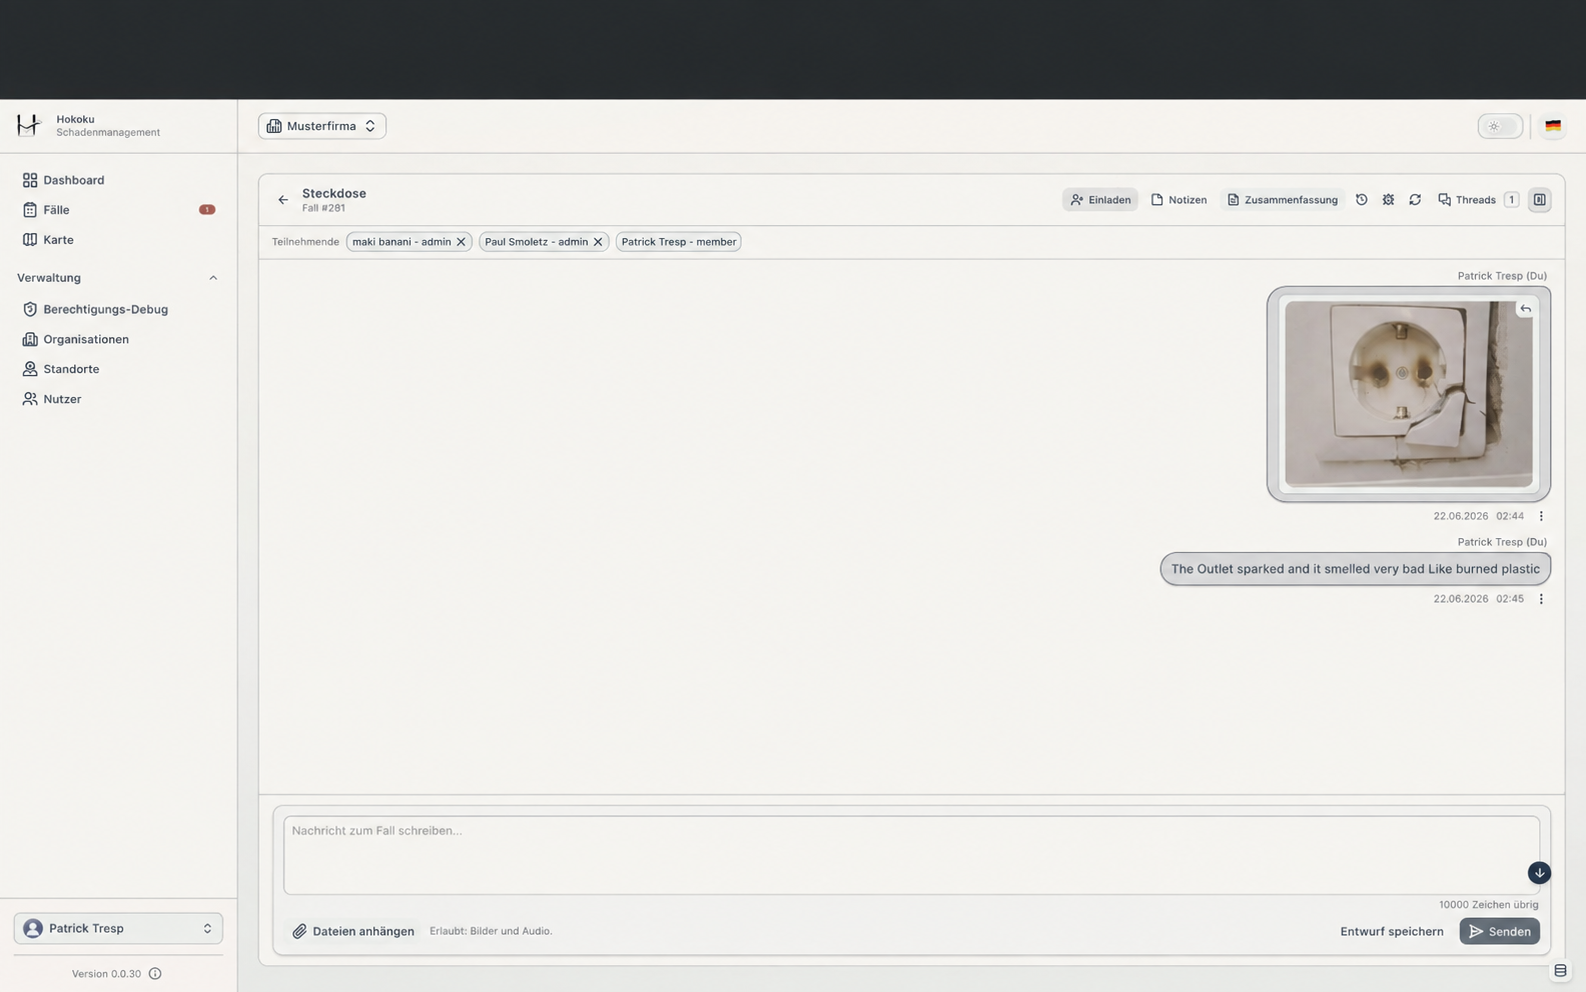This screenshot has height=992, width=1586.
Task: Change language via the German flag
Action: coord(1553,126)
